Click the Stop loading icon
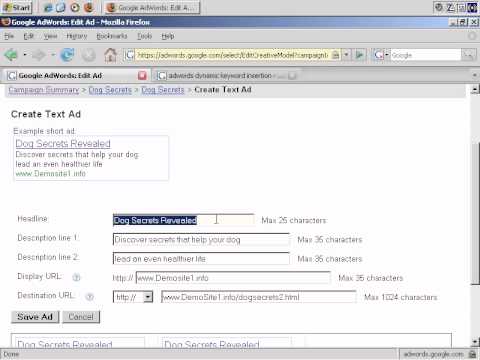 click(89, 55)
